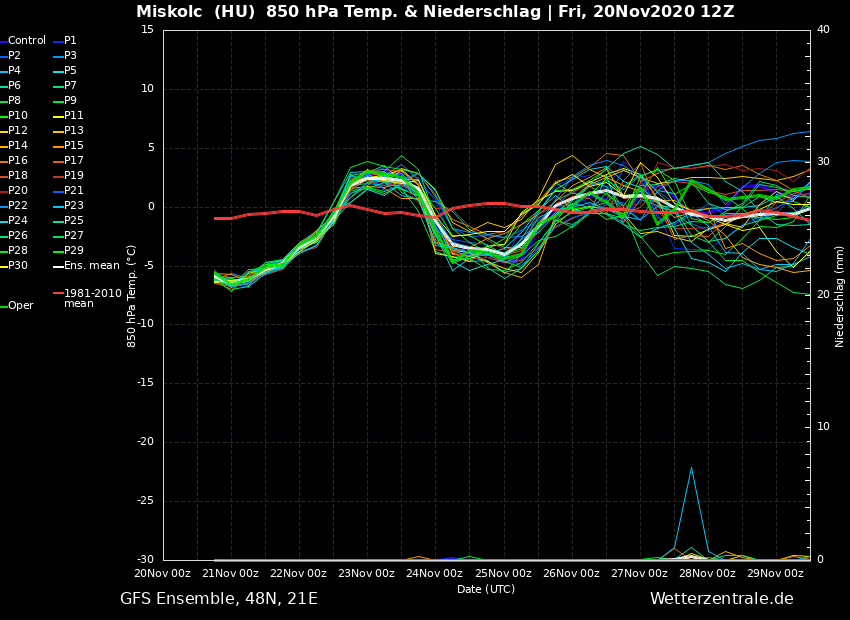Click the chart title for Miskolc
The width and height of the screenshot is (850, 620).
(x=435, y=12)
